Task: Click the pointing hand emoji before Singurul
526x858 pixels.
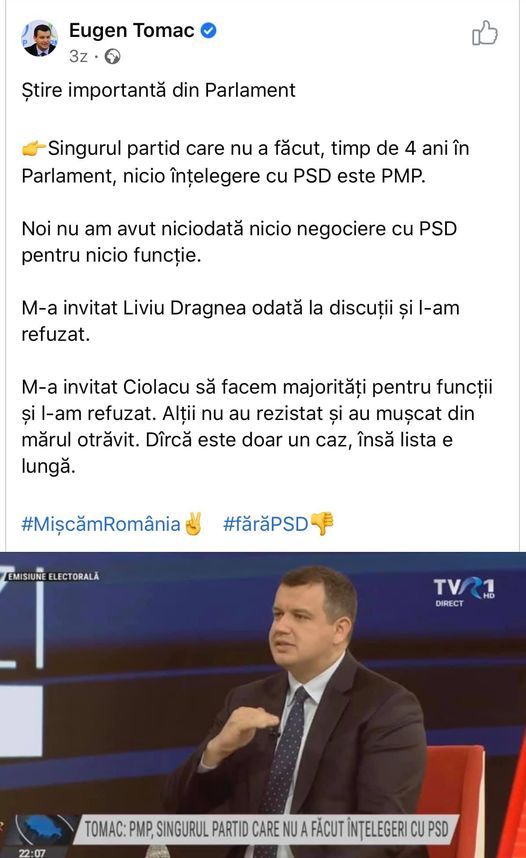Action: pos(34,148)
